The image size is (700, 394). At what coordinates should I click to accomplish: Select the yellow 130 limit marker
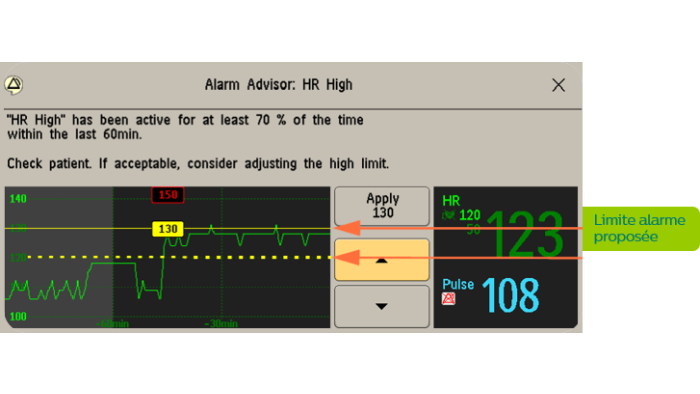coord(168,229)
